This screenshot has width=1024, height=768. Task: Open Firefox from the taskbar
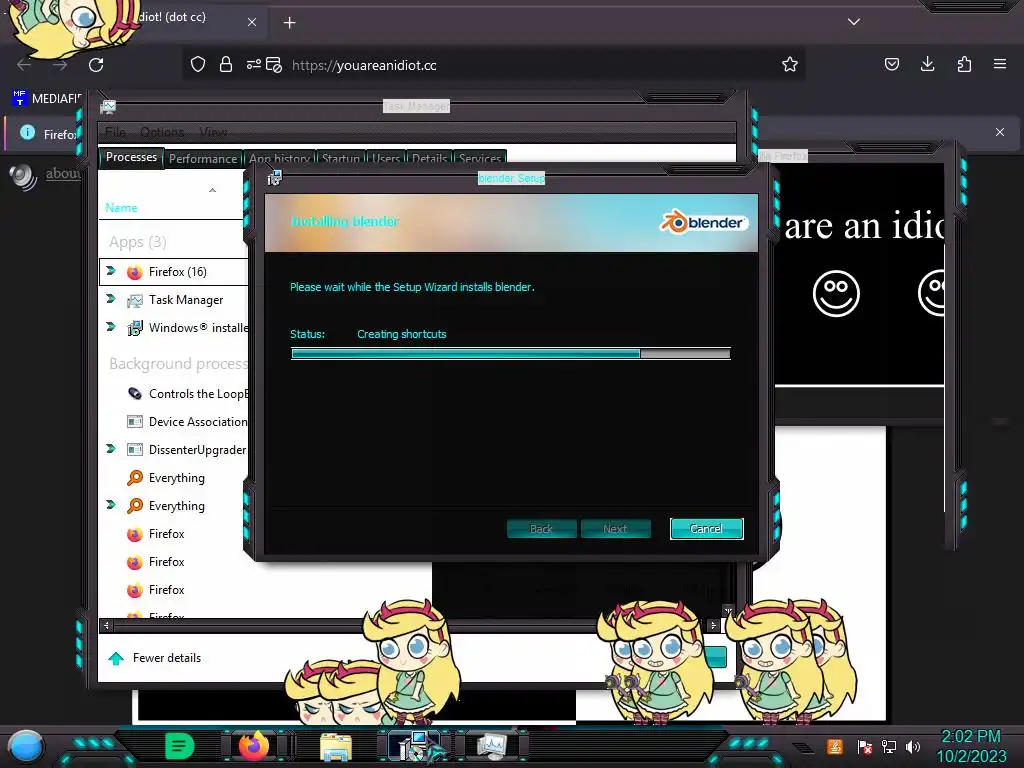pos(253,746)
